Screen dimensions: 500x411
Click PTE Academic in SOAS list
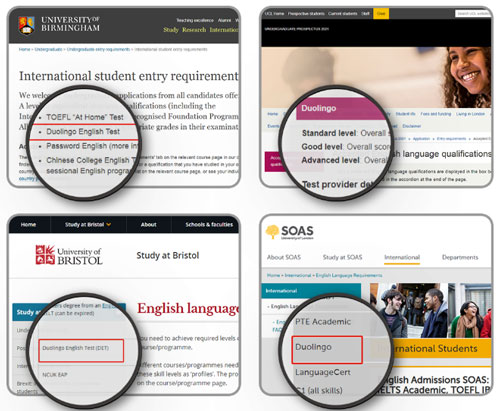click(323, 322)
